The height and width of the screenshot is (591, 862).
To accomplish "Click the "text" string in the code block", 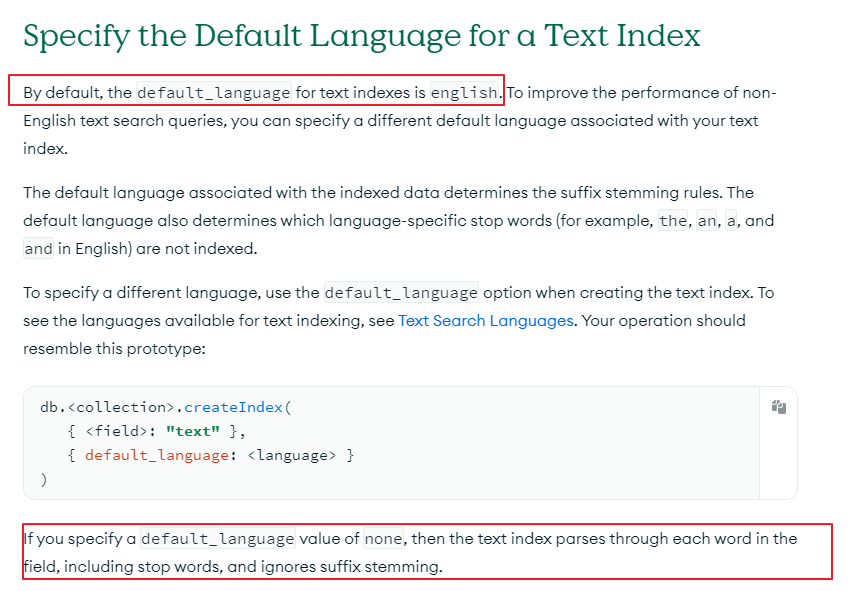I will (193, 431).
